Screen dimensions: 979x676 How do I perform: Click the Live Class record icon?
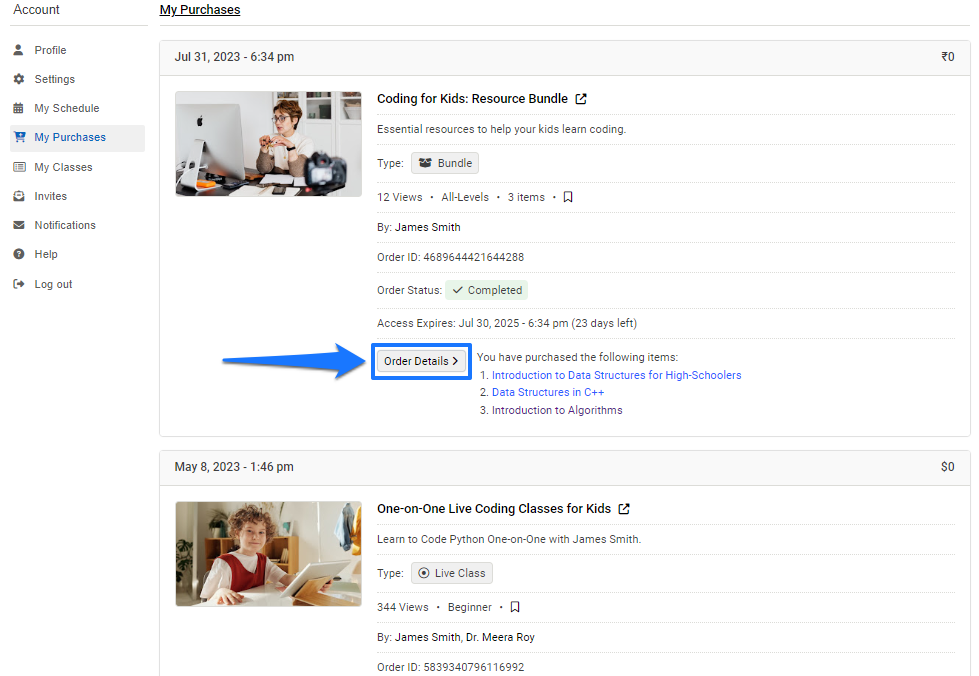(424, 573)
